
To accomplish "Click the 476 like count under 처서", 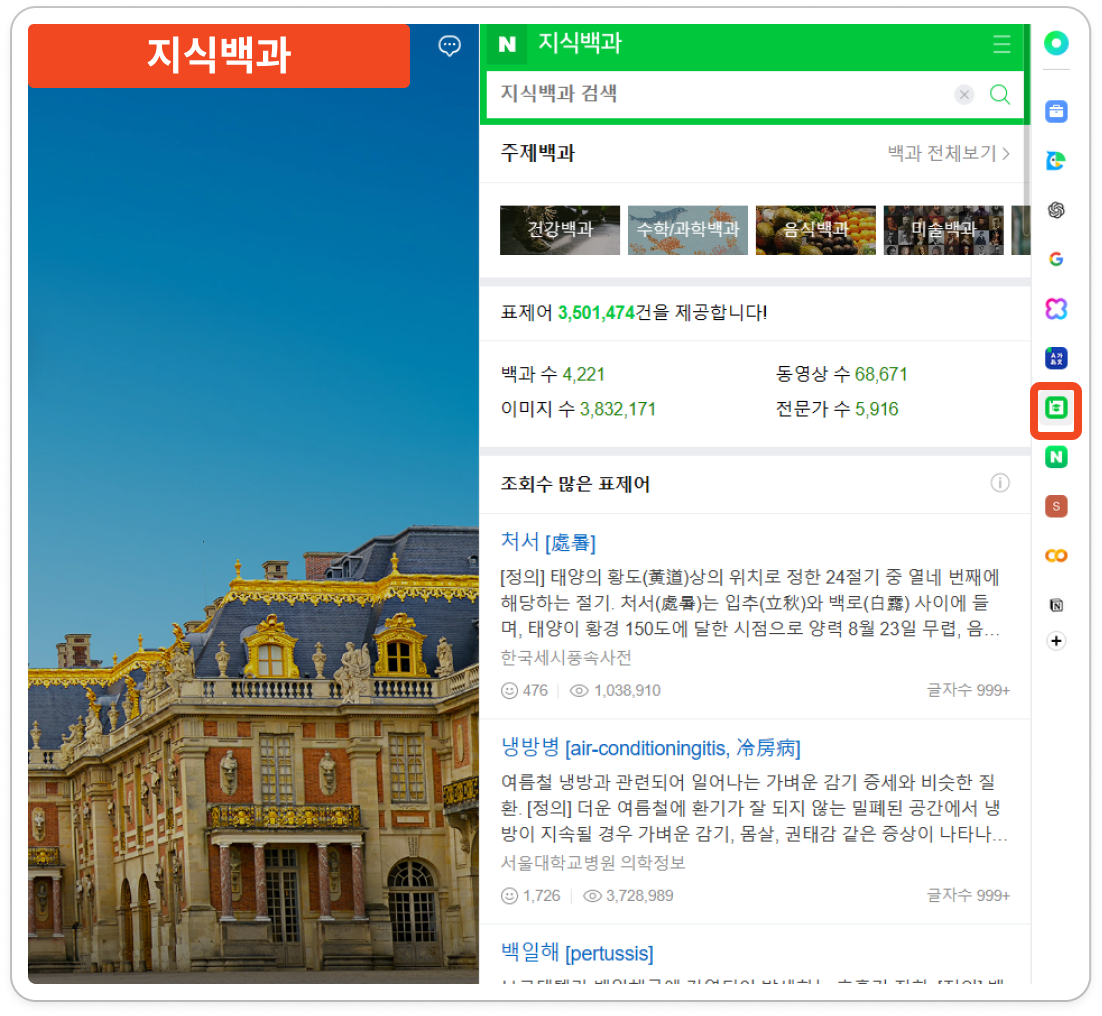I will [524, 691].
